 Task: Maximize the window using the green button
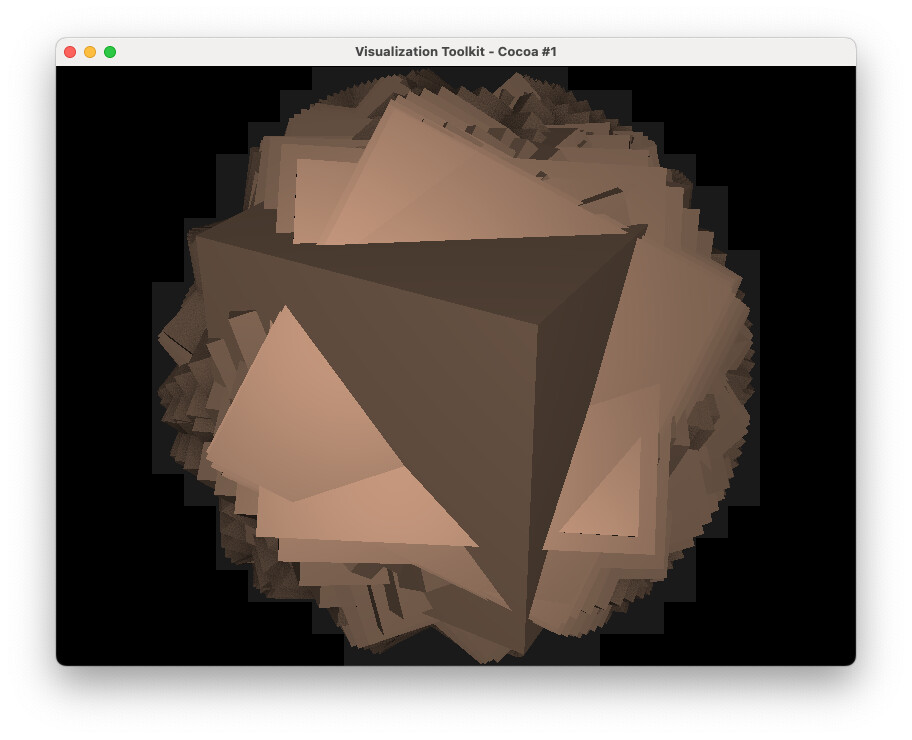click(110, 52)
